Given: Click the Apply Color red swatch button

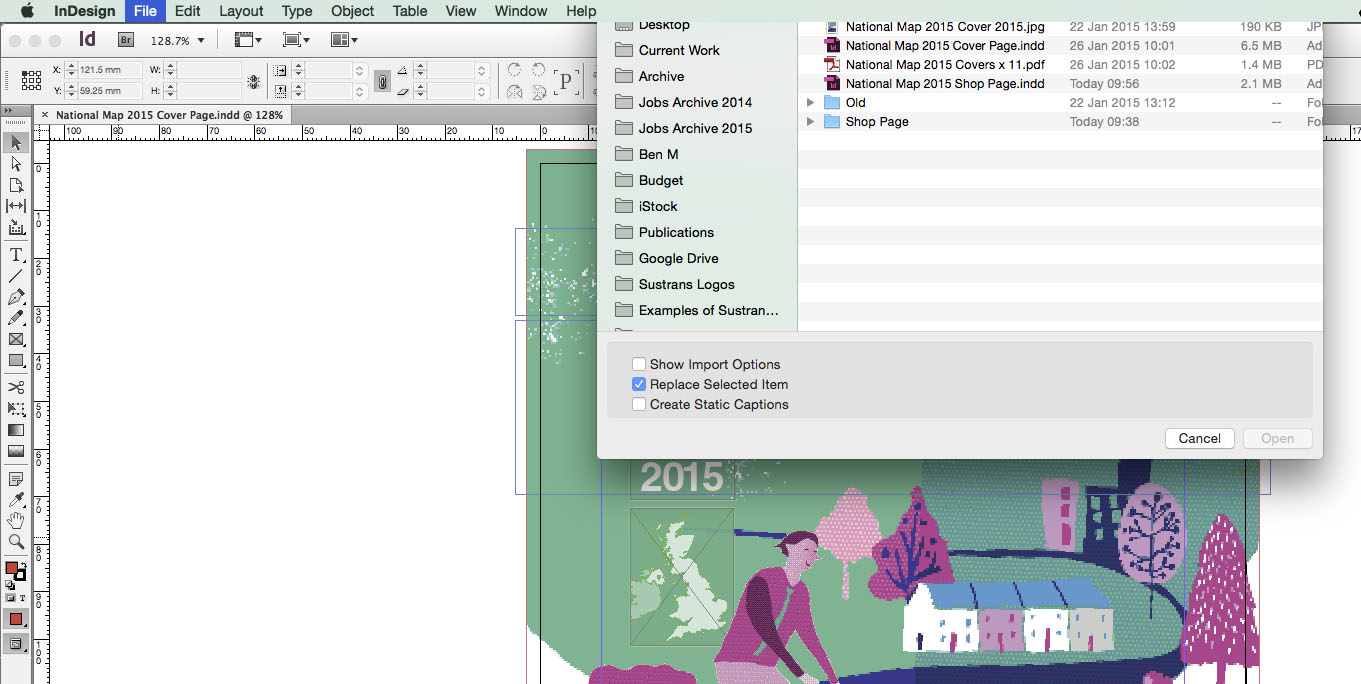Looking at the screenshot, I should [x=16, y=619].
